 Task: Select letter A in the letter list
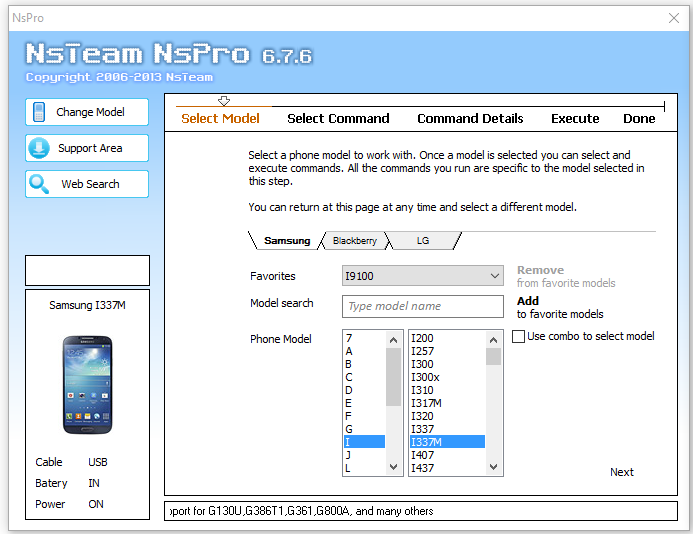click(364, 351)
